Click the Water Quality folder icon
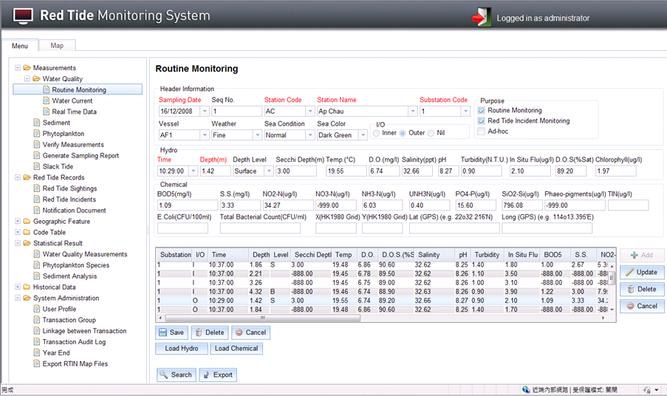The width and height of the screenshot is (667, 396). coord(37,79)
